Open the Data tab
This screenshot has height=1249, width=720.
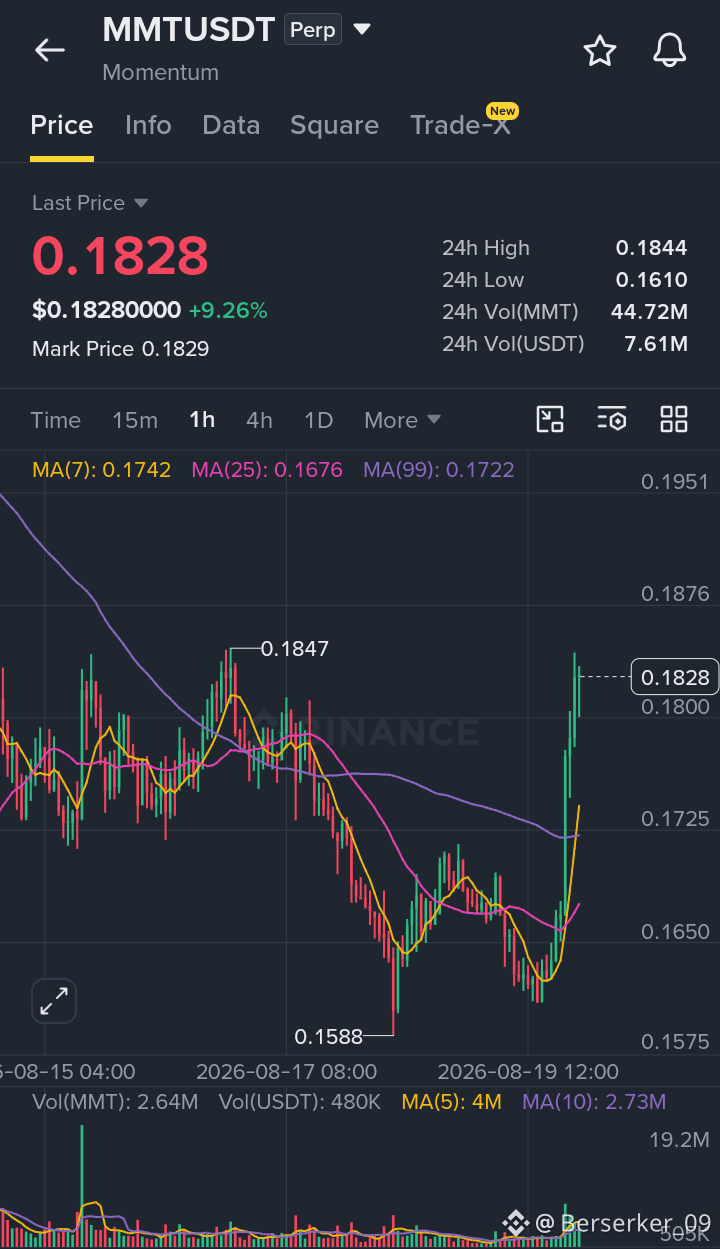coord(231,125)
